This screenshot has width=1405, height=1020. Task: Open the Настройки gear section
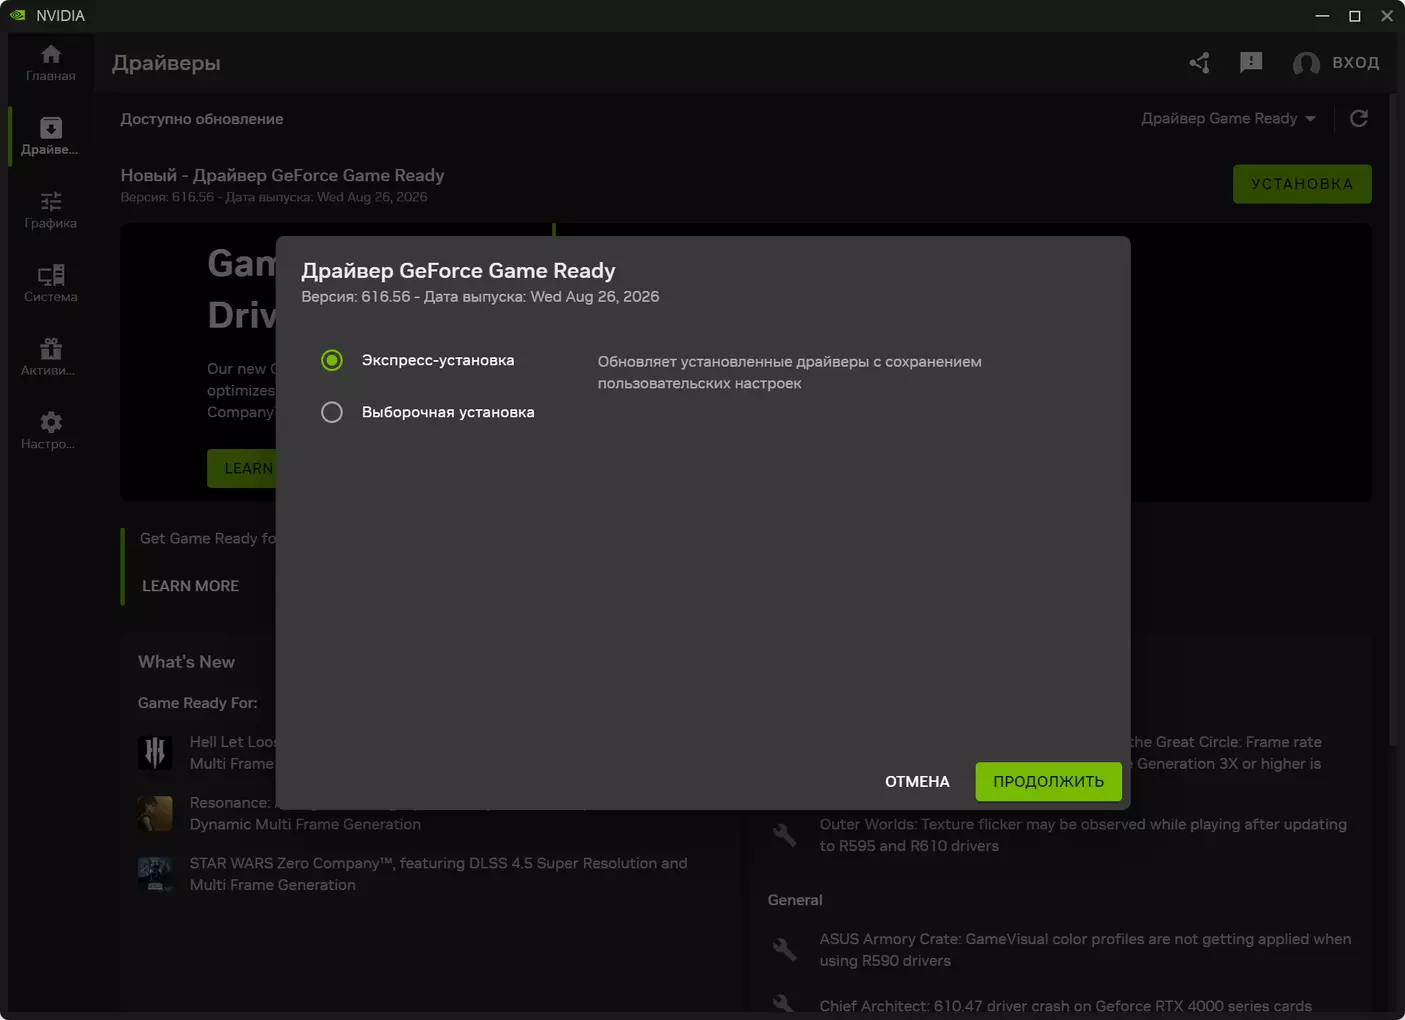[x=50, y=431]
